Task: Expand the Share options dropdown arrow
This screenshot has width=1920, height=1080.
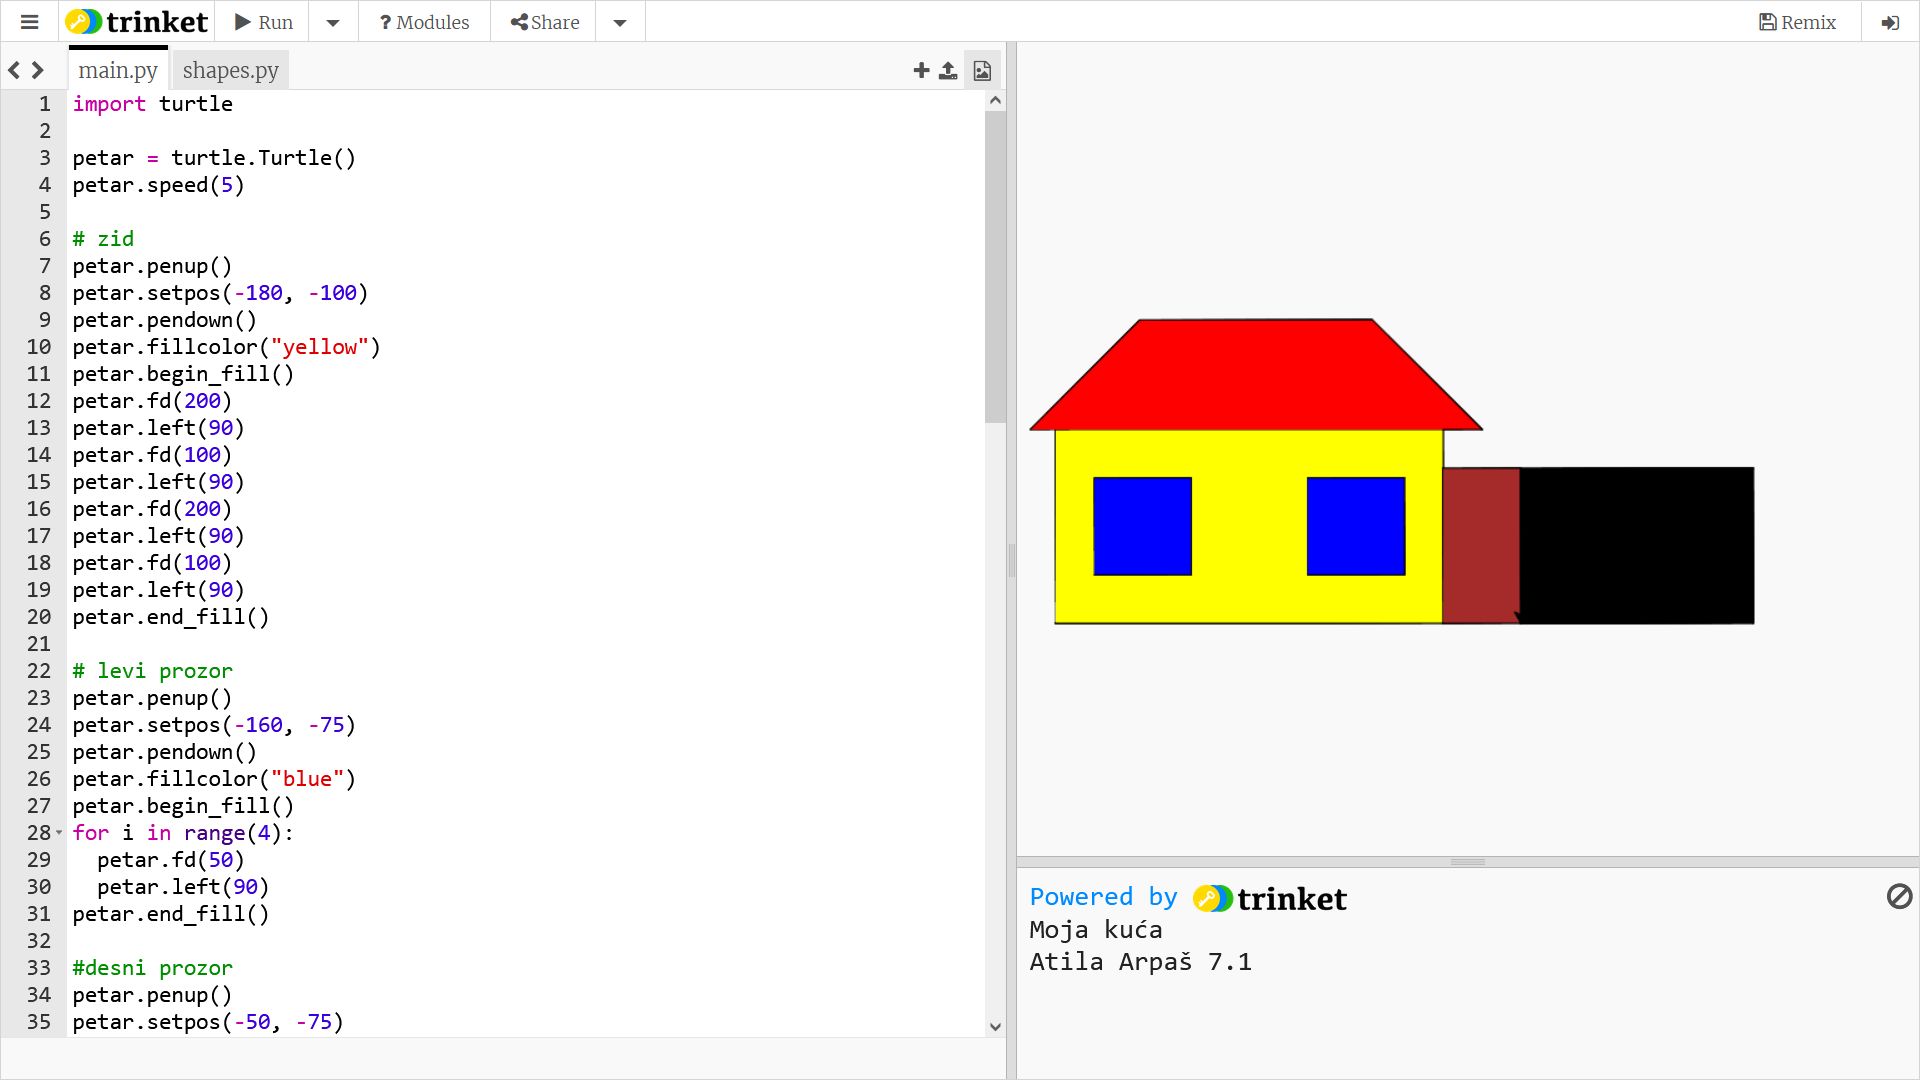Action: (x=620, y=22)
